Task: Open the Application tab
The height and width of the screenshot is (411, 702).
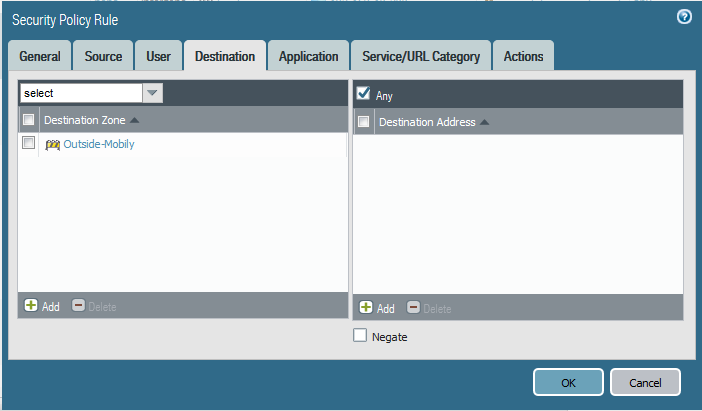Action: 308,57
